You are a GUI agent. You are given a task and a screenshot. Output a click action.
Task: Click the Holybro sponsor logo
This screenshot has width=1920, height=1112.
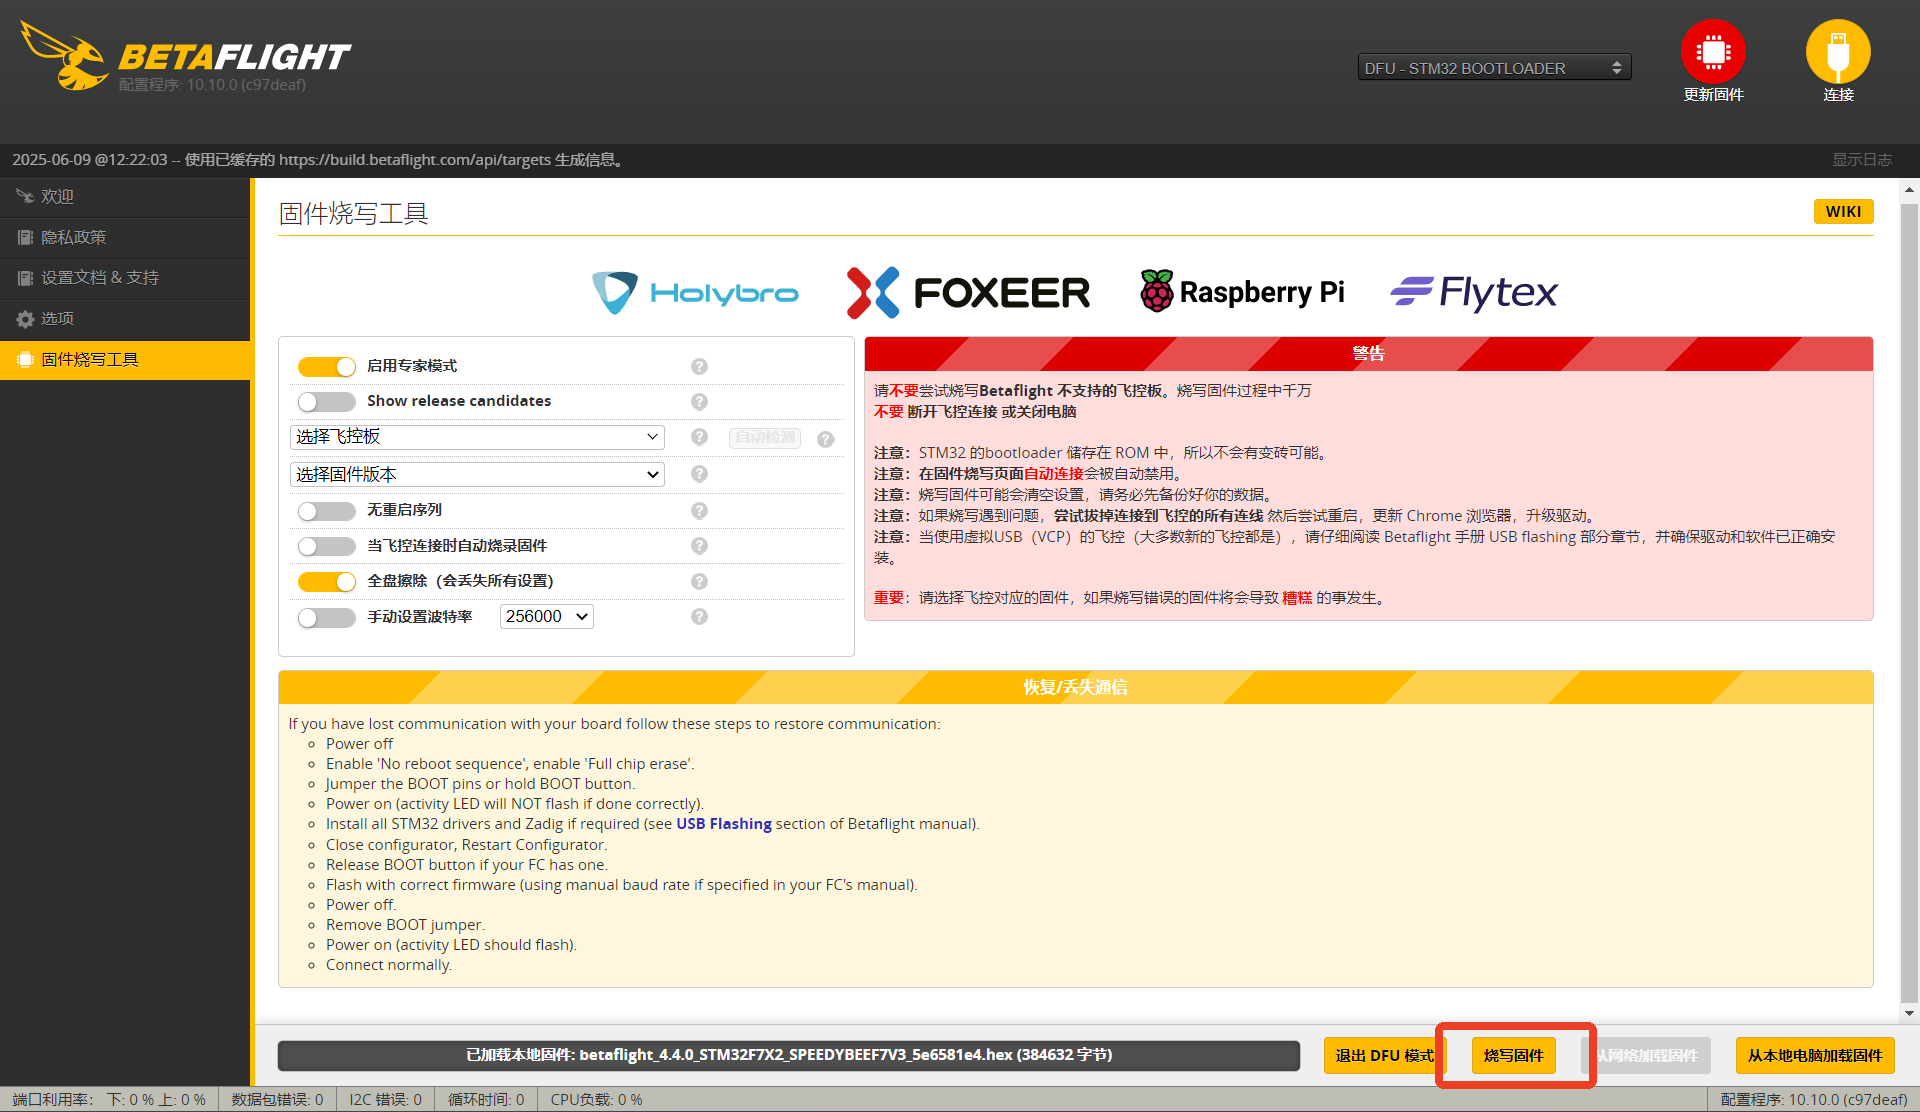coord(695,293)
